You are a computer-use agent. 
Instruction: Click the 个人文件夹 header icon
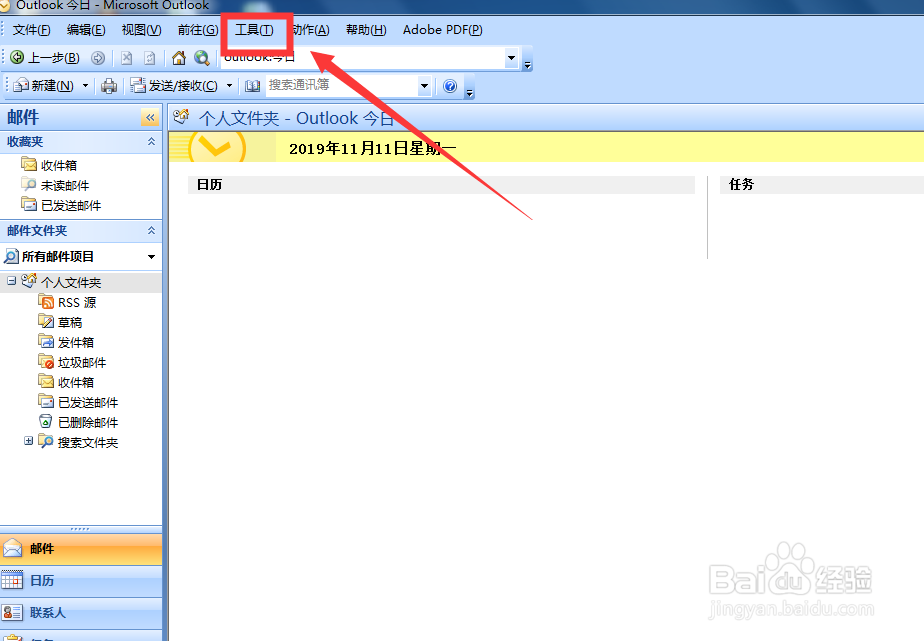[182, 117]
